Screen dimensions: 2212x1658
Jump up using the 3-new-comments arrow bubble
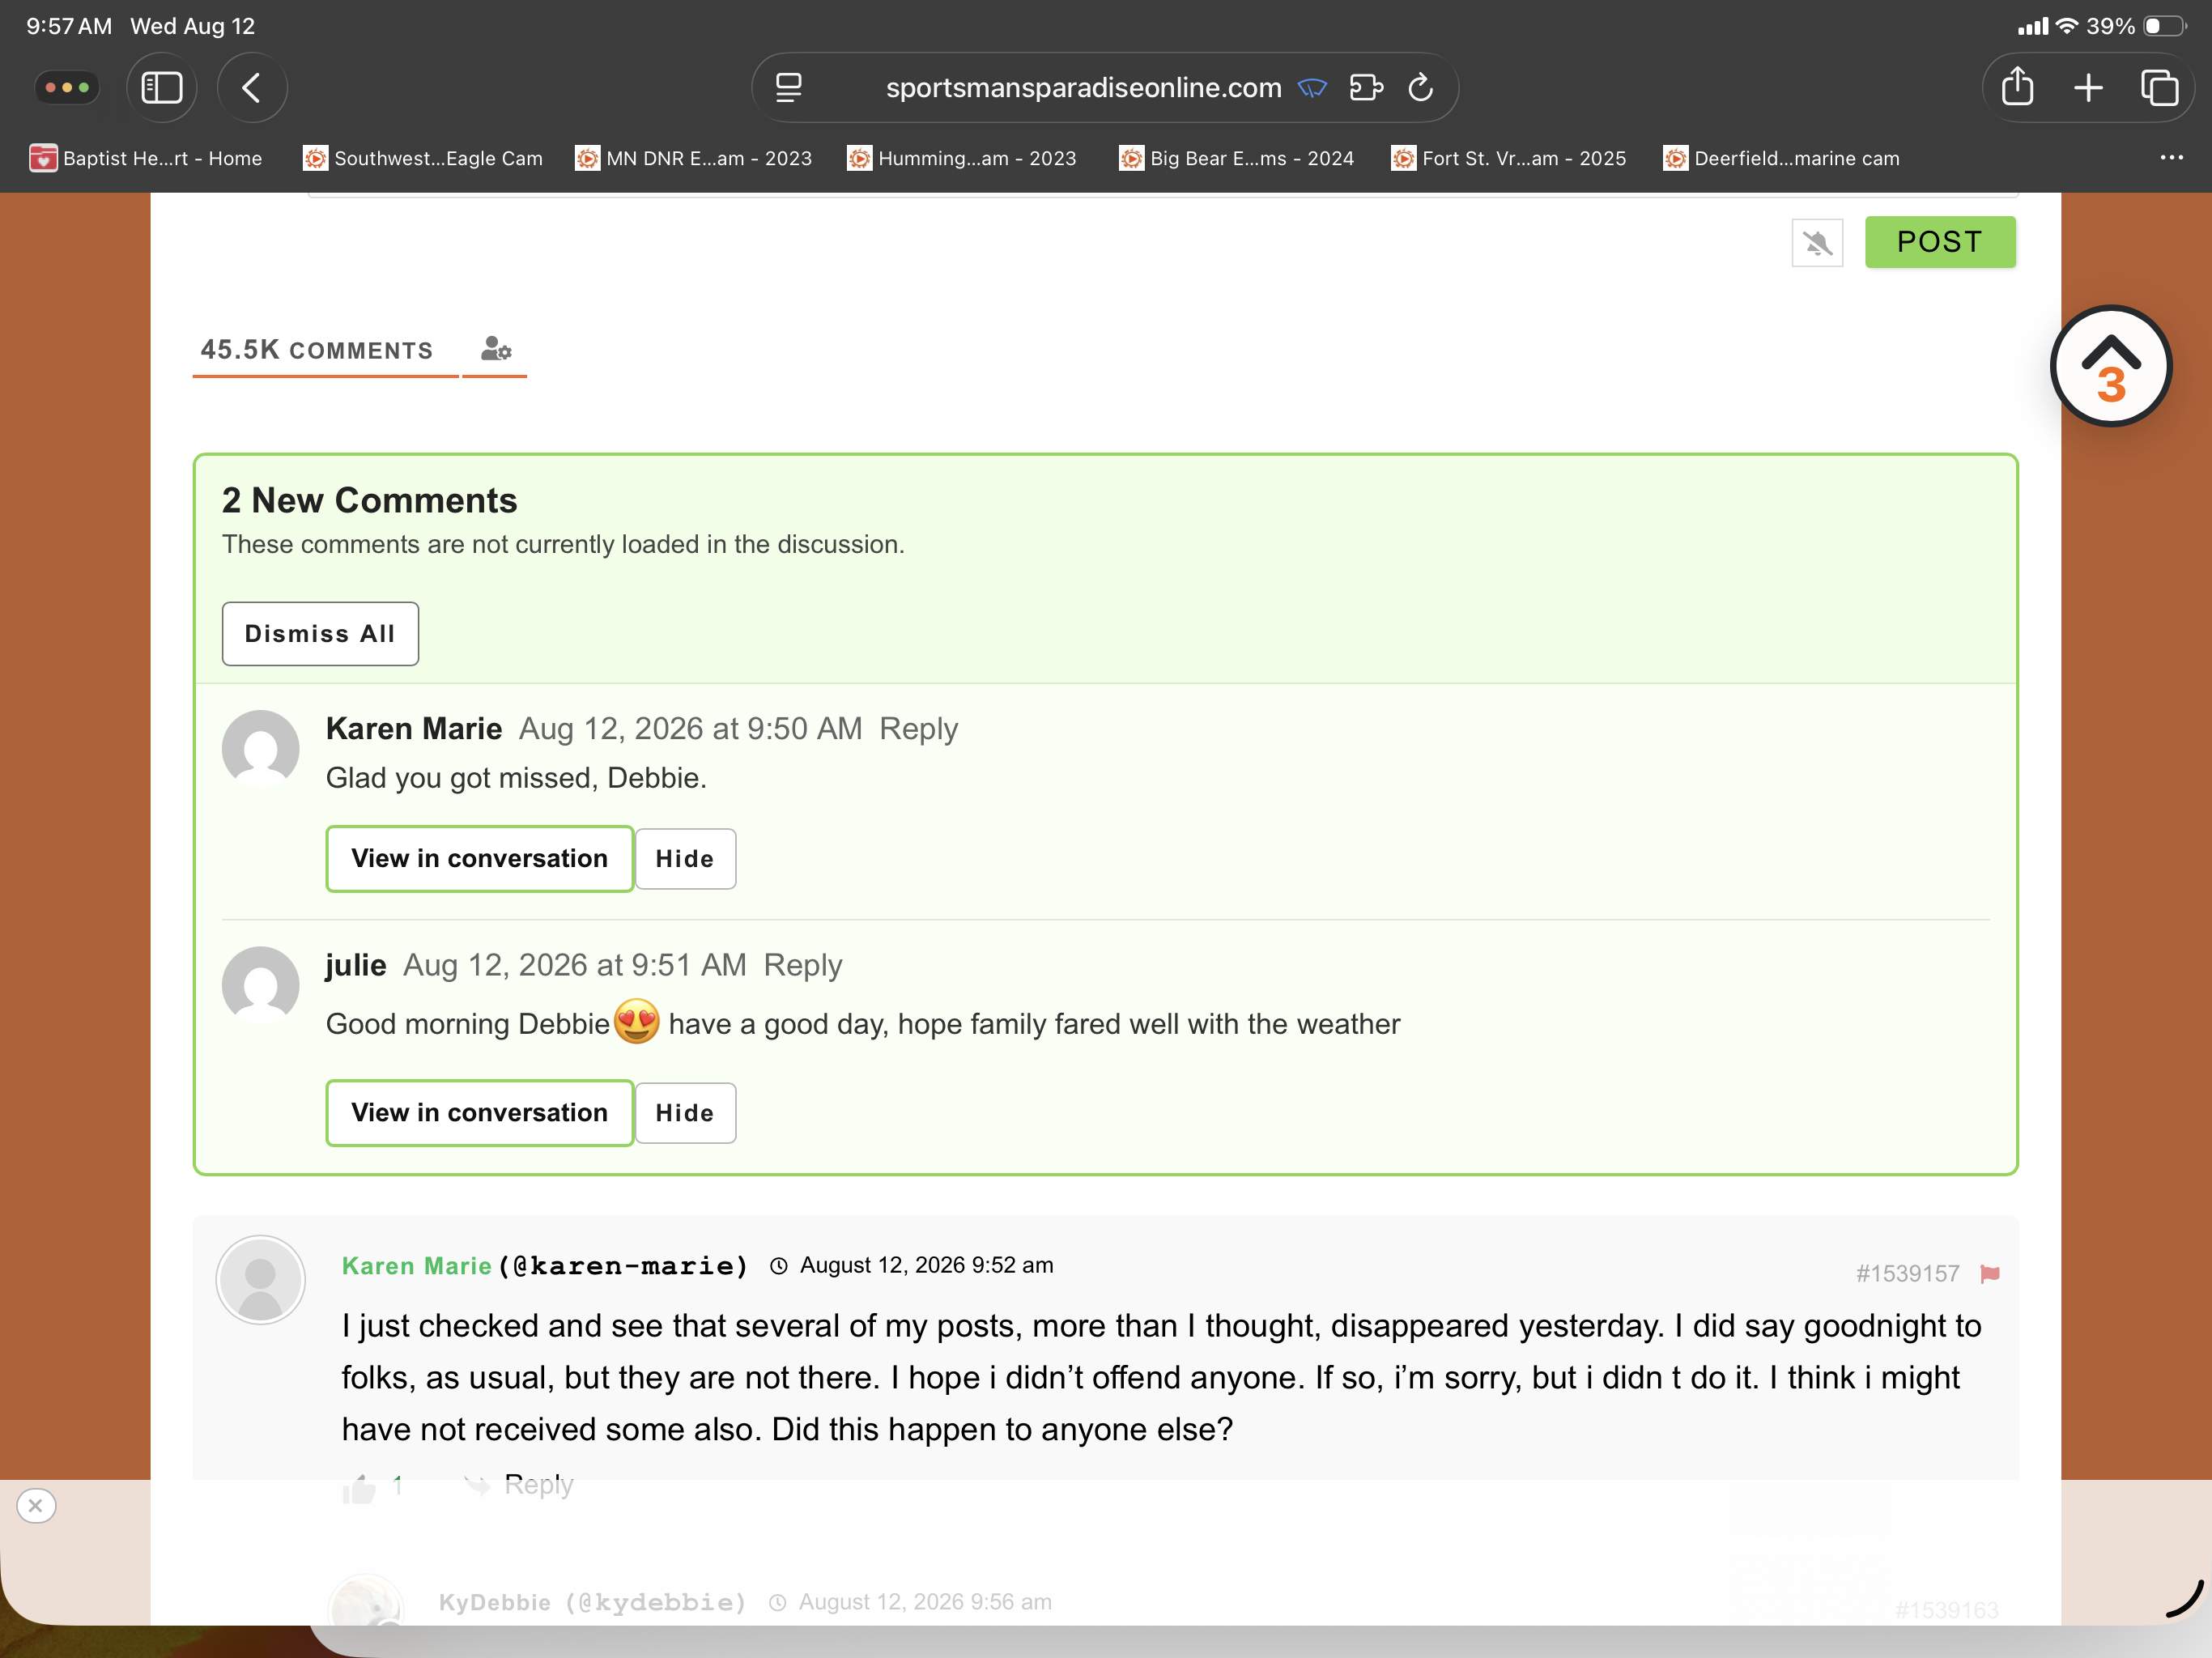[2110, 366]
